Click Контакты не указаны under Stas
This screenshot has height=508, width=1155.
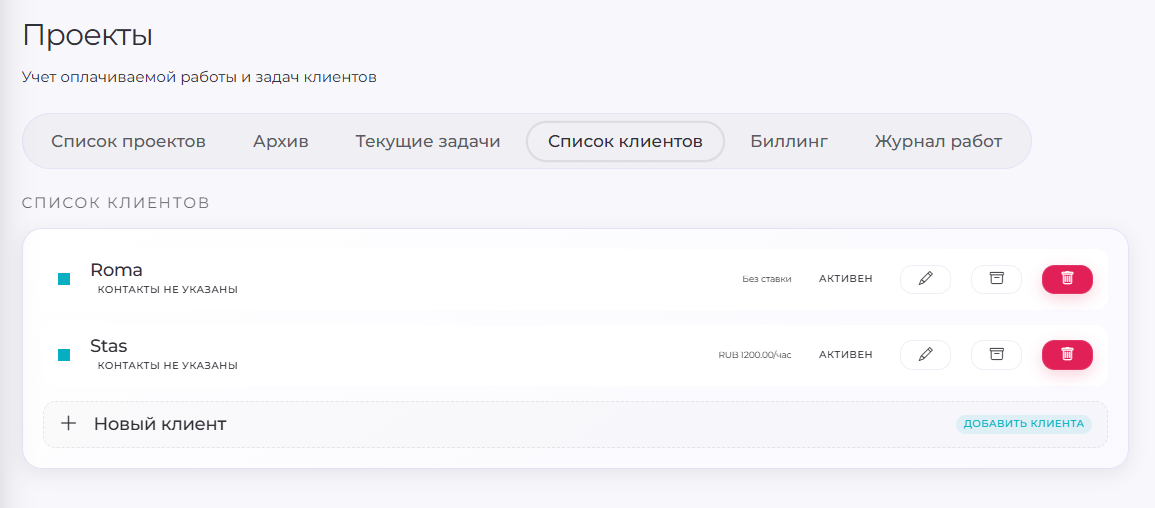pyautogui.click(x=168, y=366)
